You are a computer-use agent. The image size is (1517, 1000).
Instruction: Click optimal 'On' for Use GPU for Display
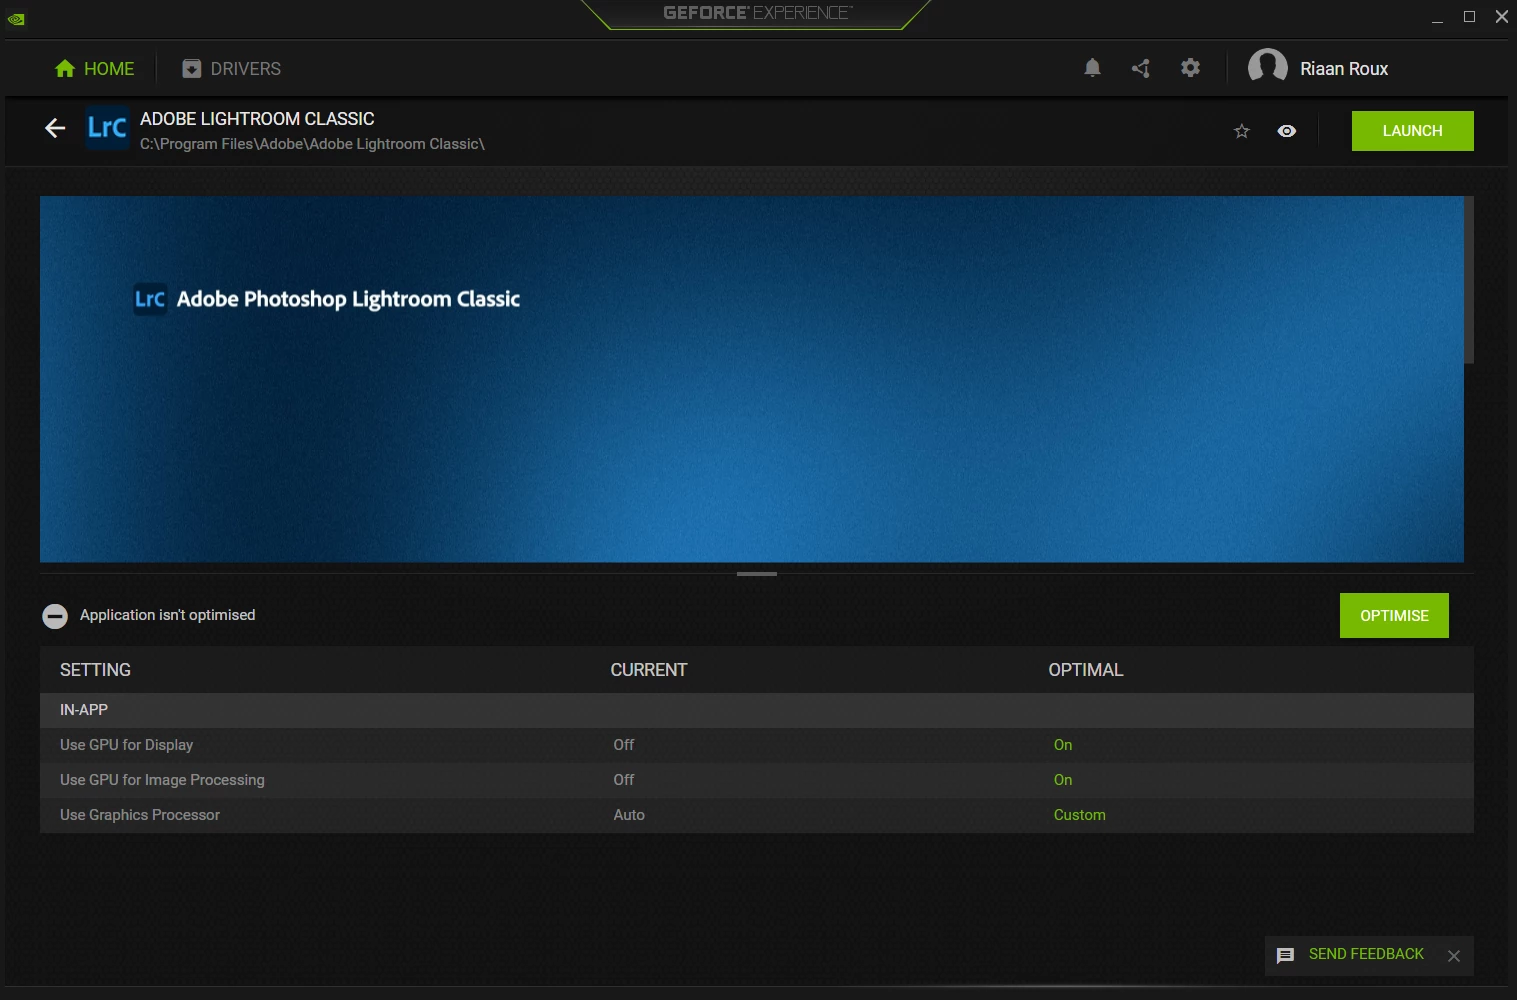click(1062, 745)
